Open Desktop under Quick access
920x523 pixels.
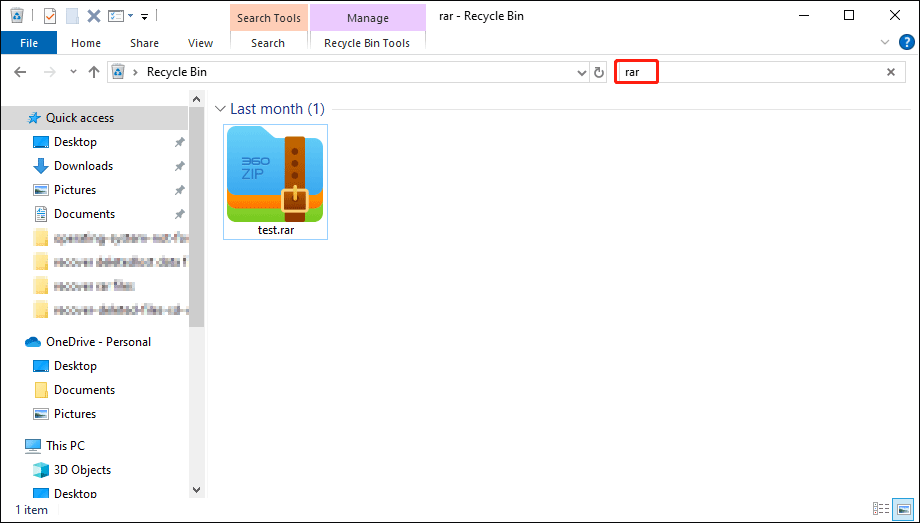75,142
